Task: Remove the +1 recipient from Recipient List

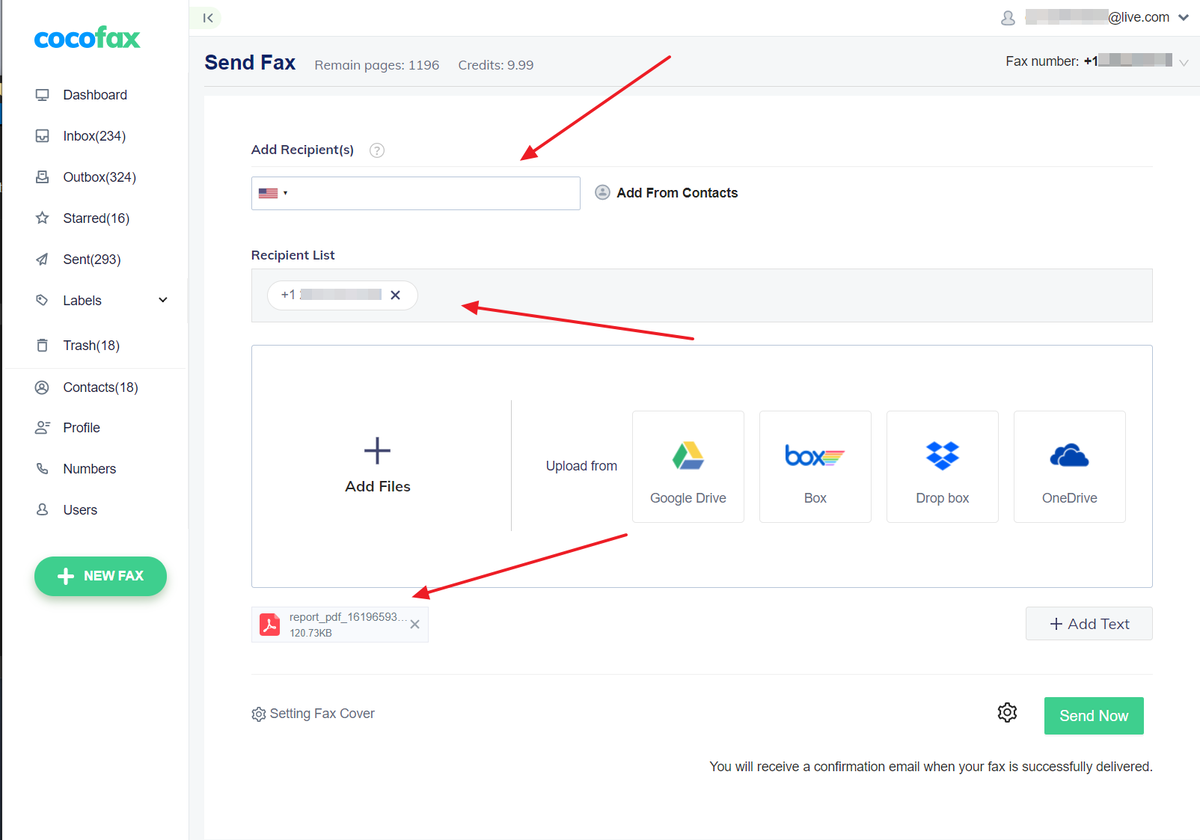Action: pyautogui.click(x=396, y=295)
